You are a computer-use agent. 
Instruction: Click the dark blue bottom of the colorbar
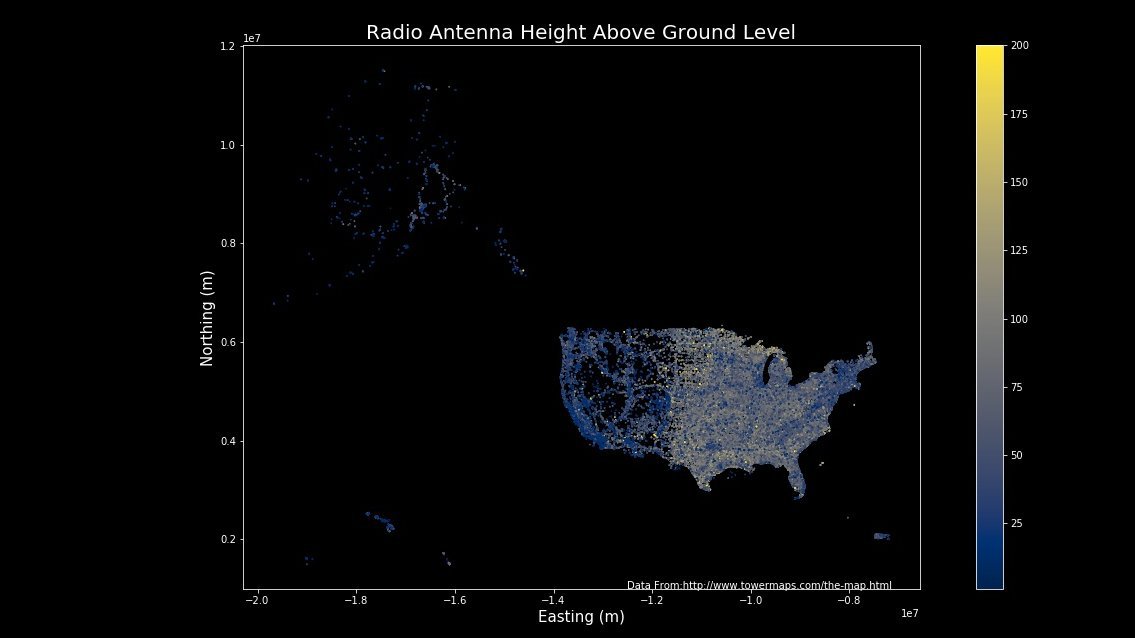click(989, 582)
